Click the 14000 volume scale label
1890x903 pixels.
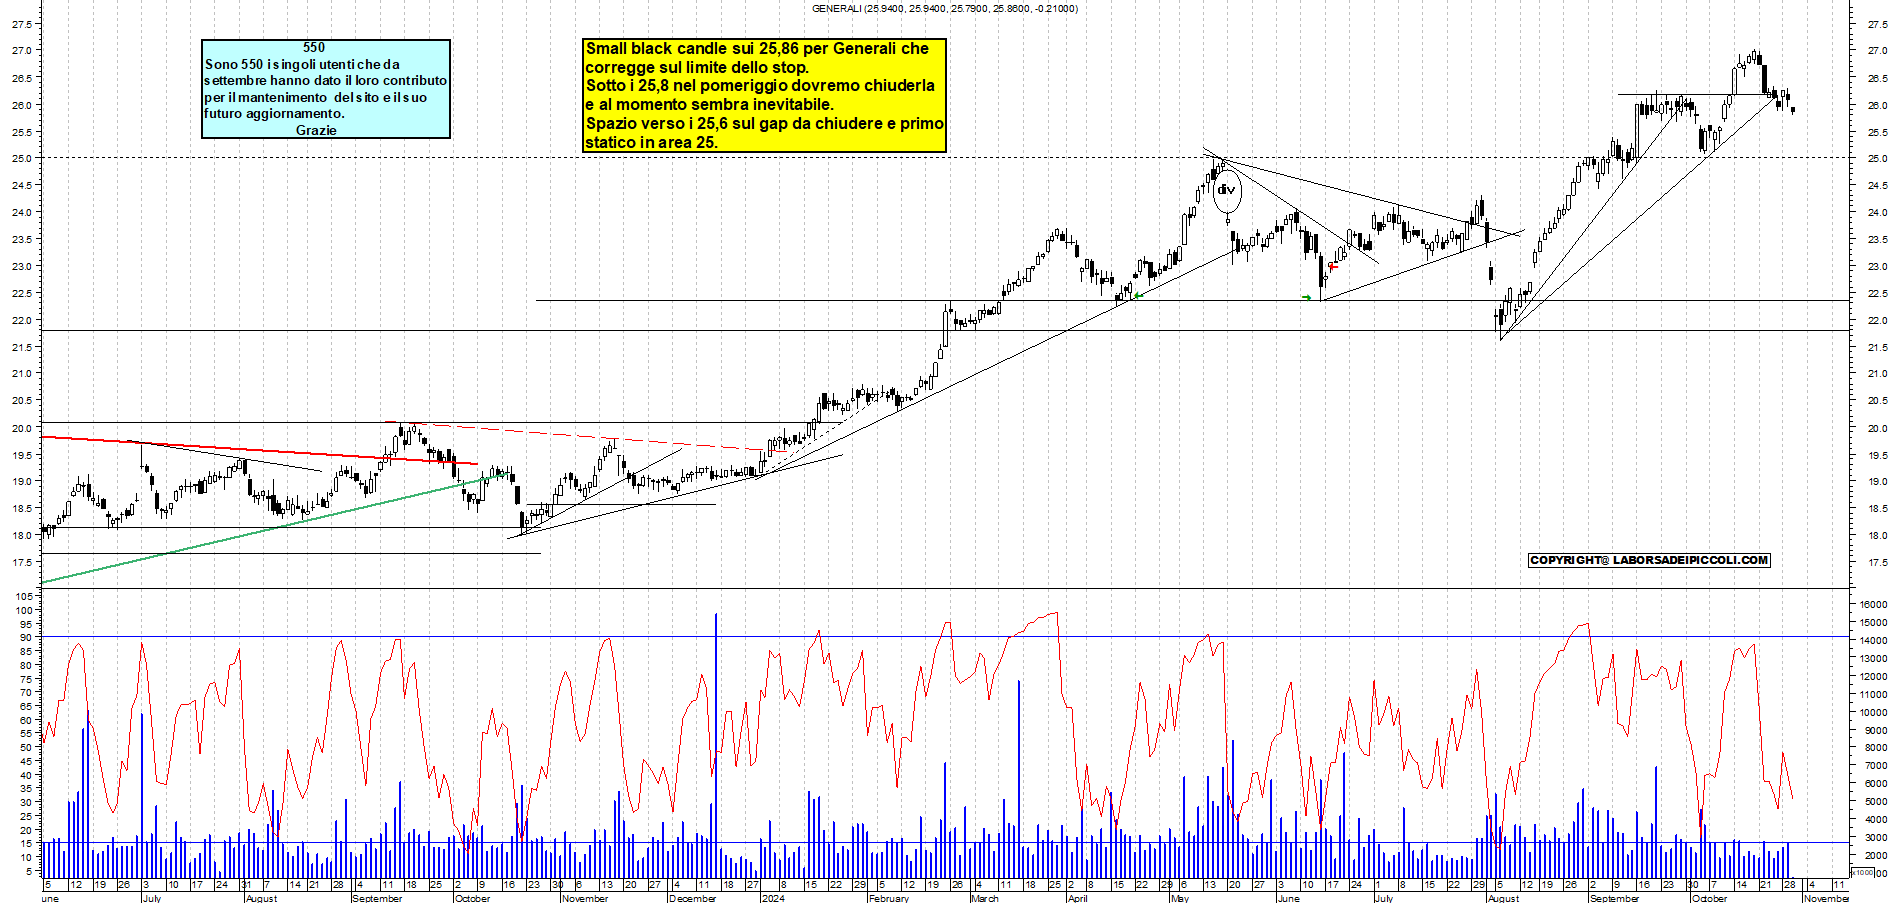(x=1872, y=641)
